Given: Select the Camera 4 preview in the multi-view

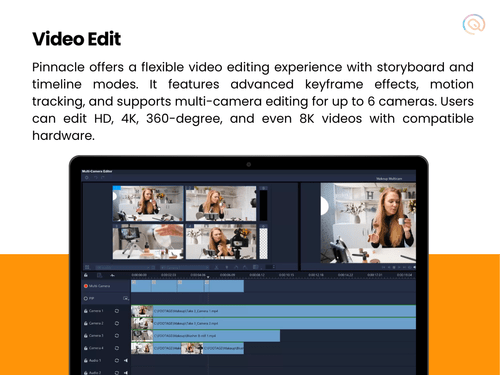Looking at the screenshot, I should [221, 242].
